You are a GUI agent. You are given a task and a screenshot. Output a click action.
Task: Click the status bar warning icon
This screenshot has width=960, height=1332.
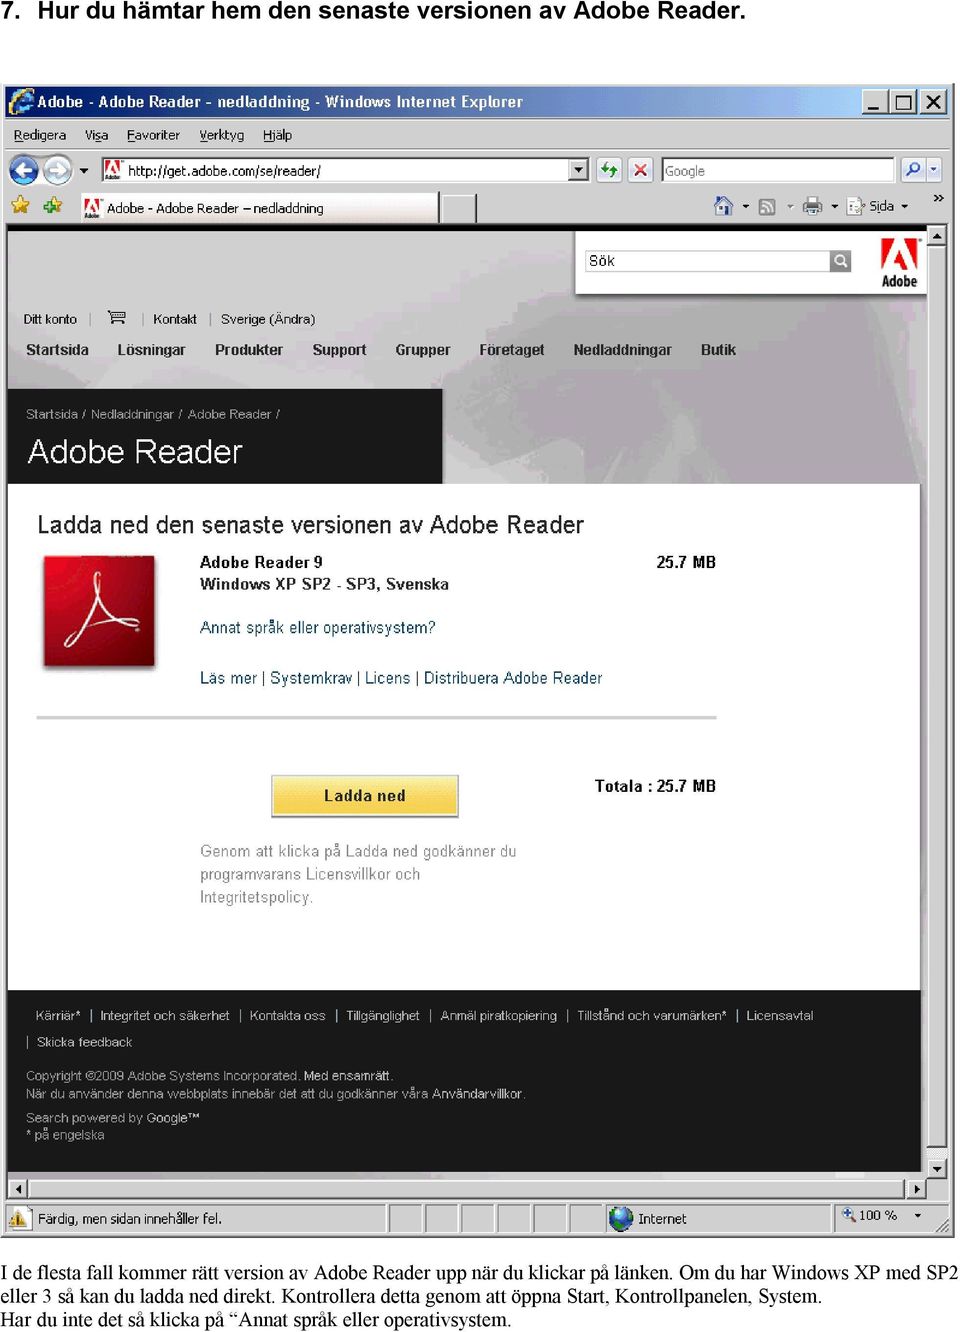tap(19, 1218)
